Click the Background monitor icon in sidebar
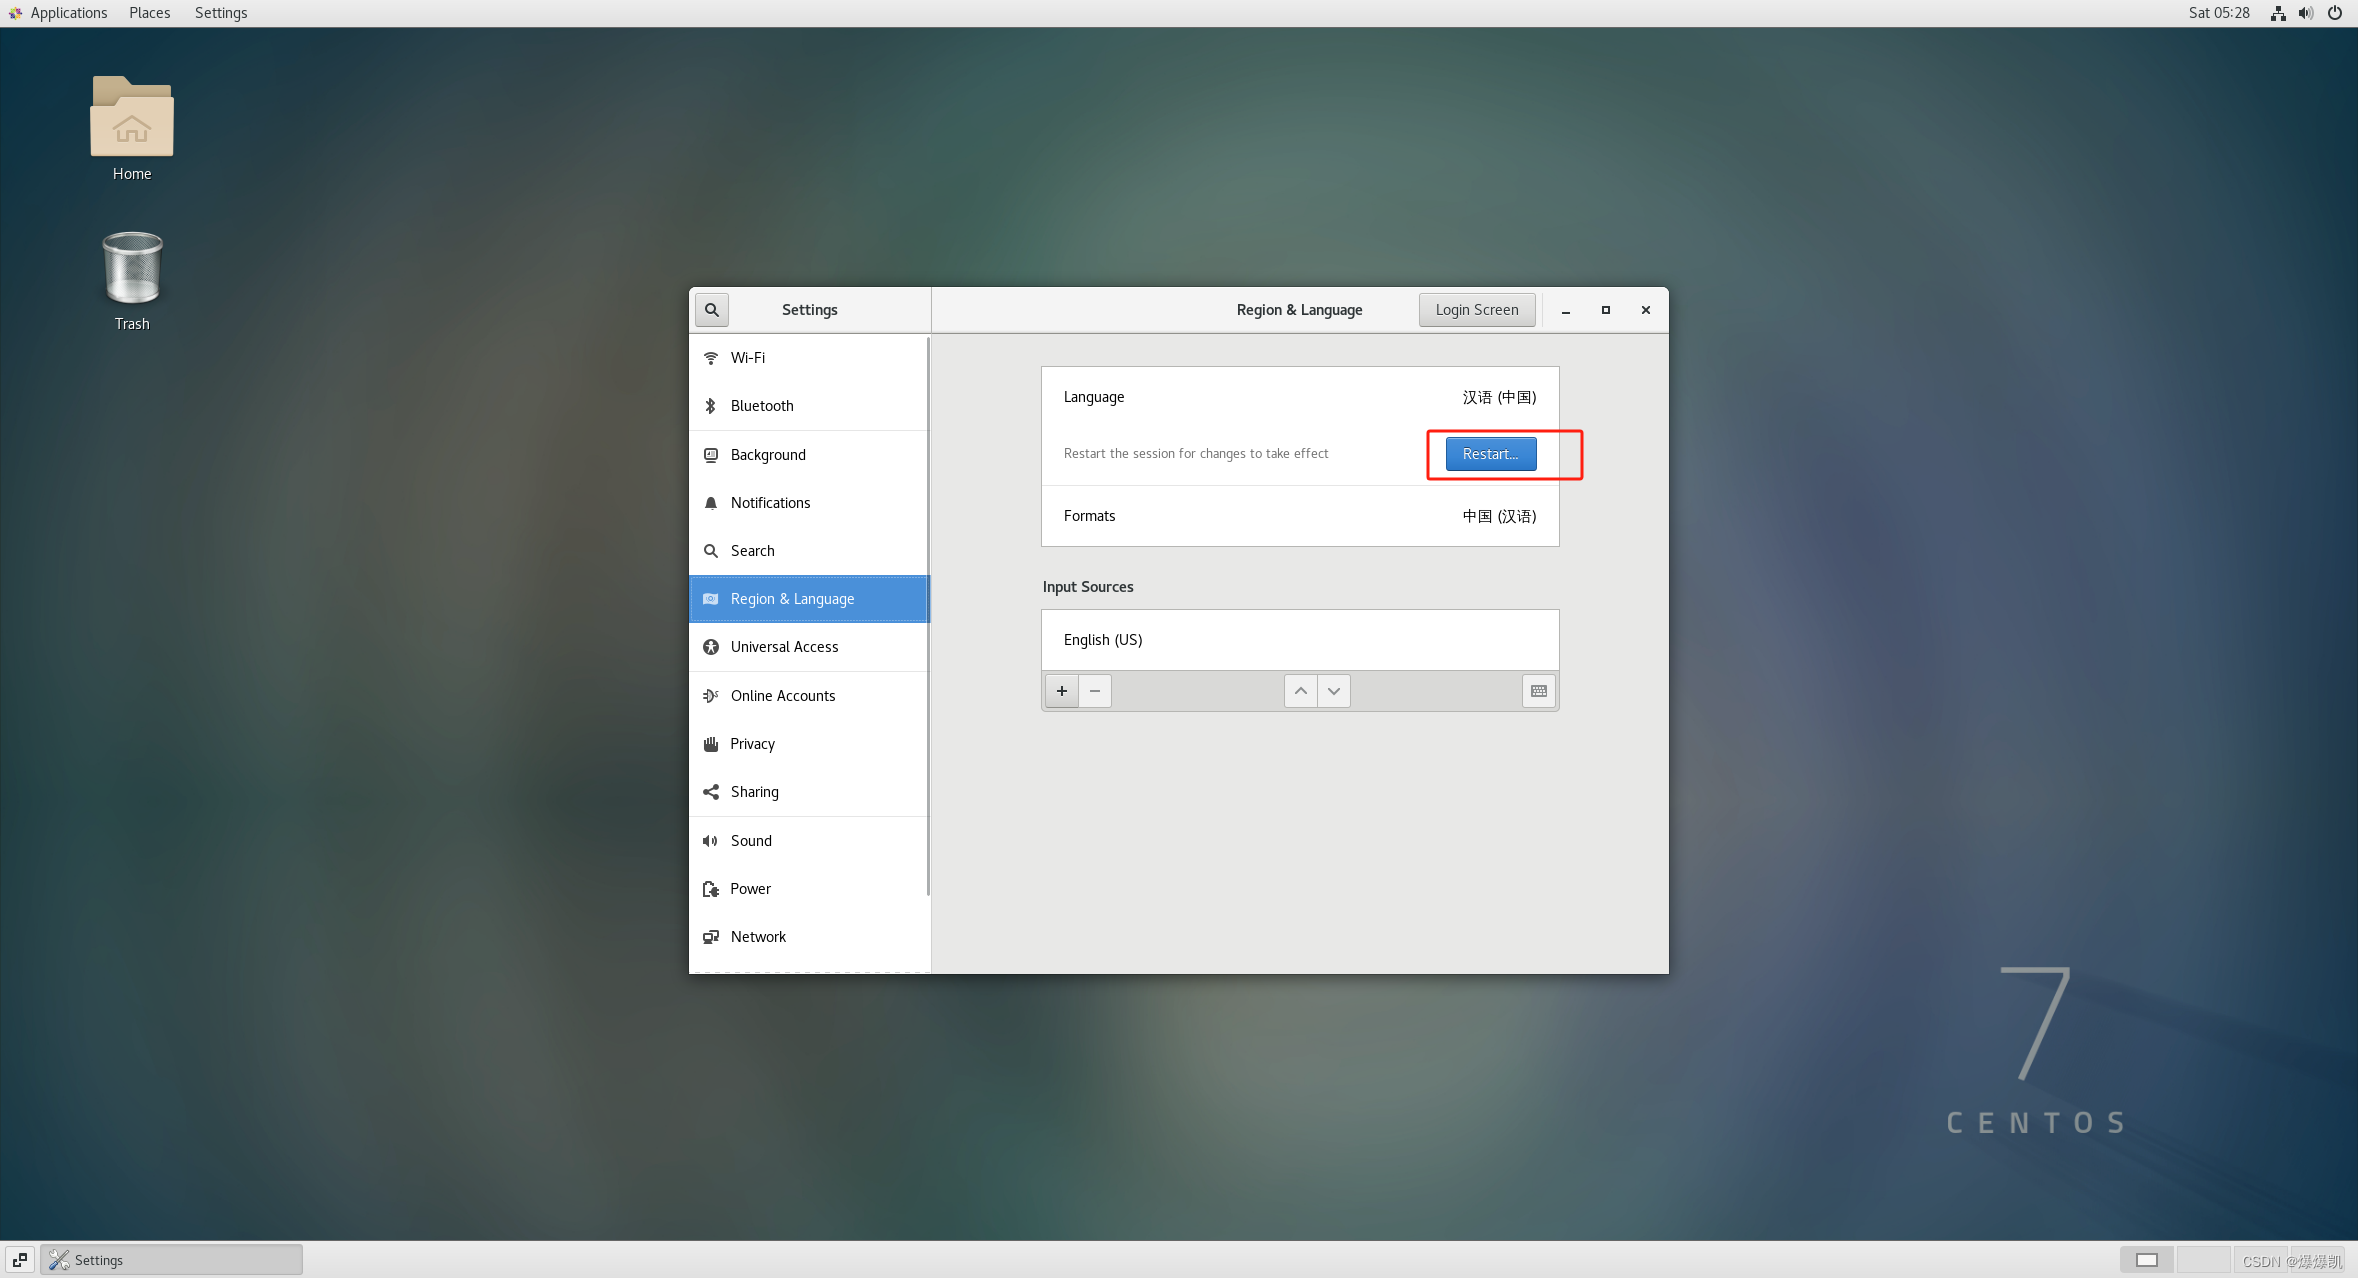The width and height of the screenshot is (2358, 1278). pyautogui.click(x=711, y=455)
